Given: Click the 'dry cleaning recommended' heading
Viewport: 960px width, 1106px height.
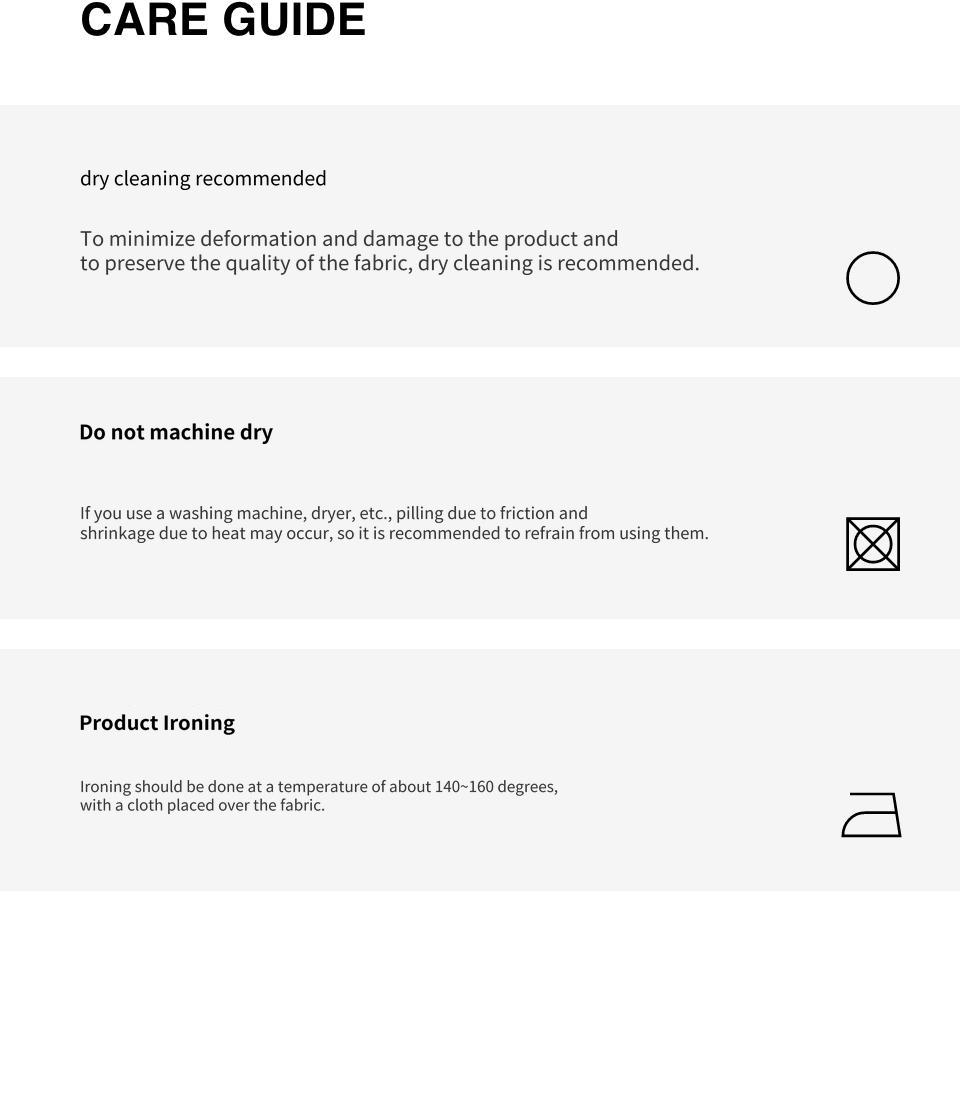Looking at the screenshot, I should pos(203,178).
